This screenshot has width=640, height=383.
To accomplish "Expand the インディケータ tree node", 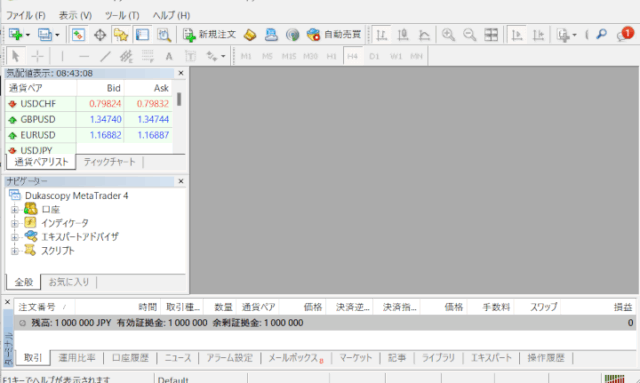I will (x=15, y=223).
